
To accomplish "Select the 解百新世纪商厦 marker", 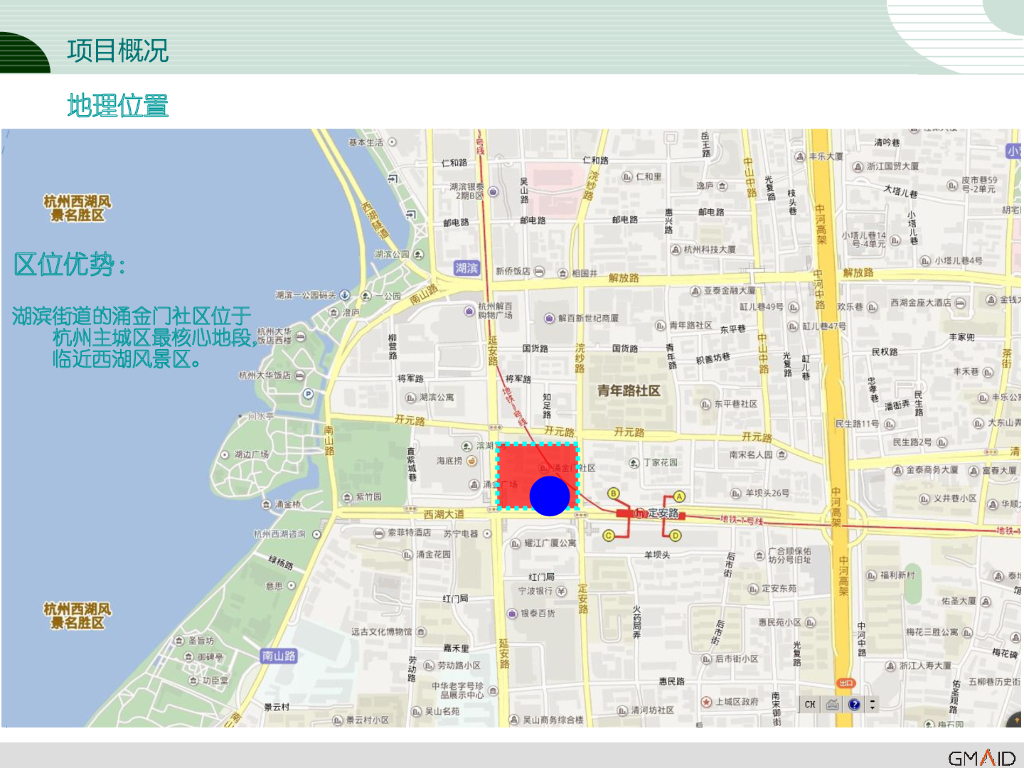I will (x=549, y=318).
